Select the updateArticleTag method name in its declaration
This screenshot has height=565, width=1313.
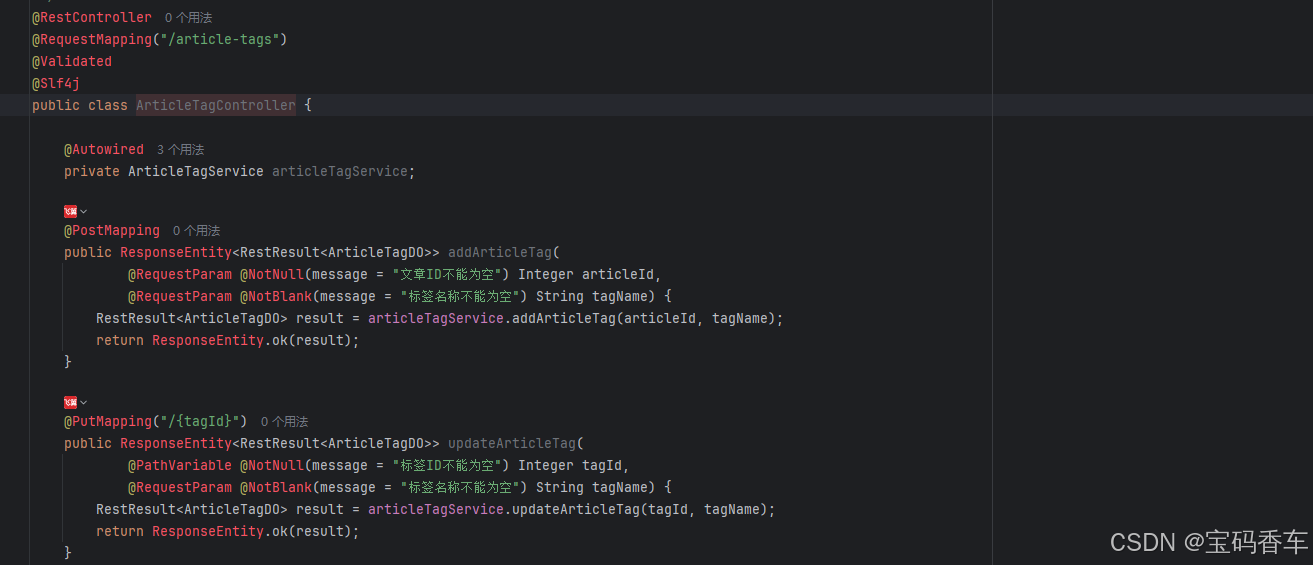pos(511,443)
